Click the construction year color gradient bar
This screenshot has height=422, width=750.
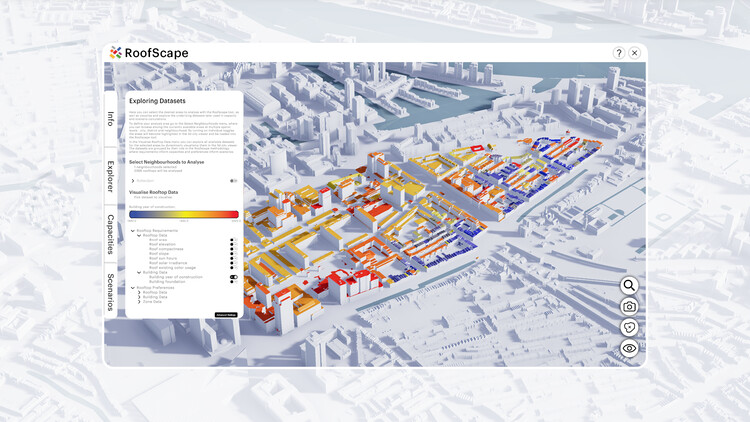184,214
